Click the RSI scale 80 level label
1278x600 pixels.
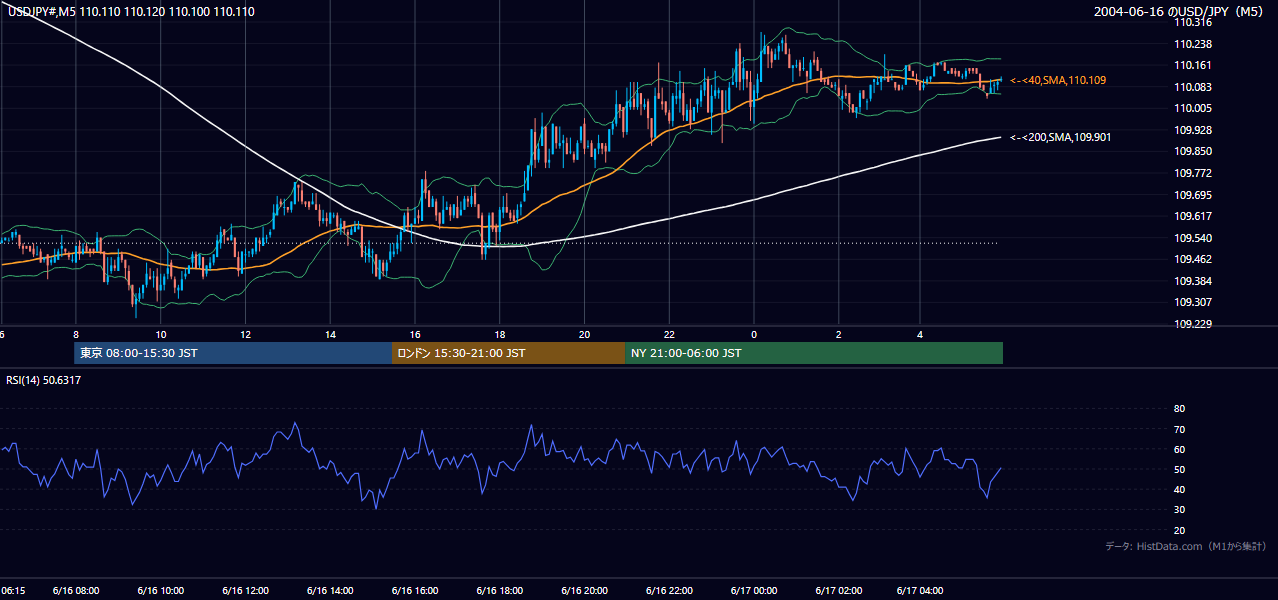pyautogui.click(x=1179, y=409)
